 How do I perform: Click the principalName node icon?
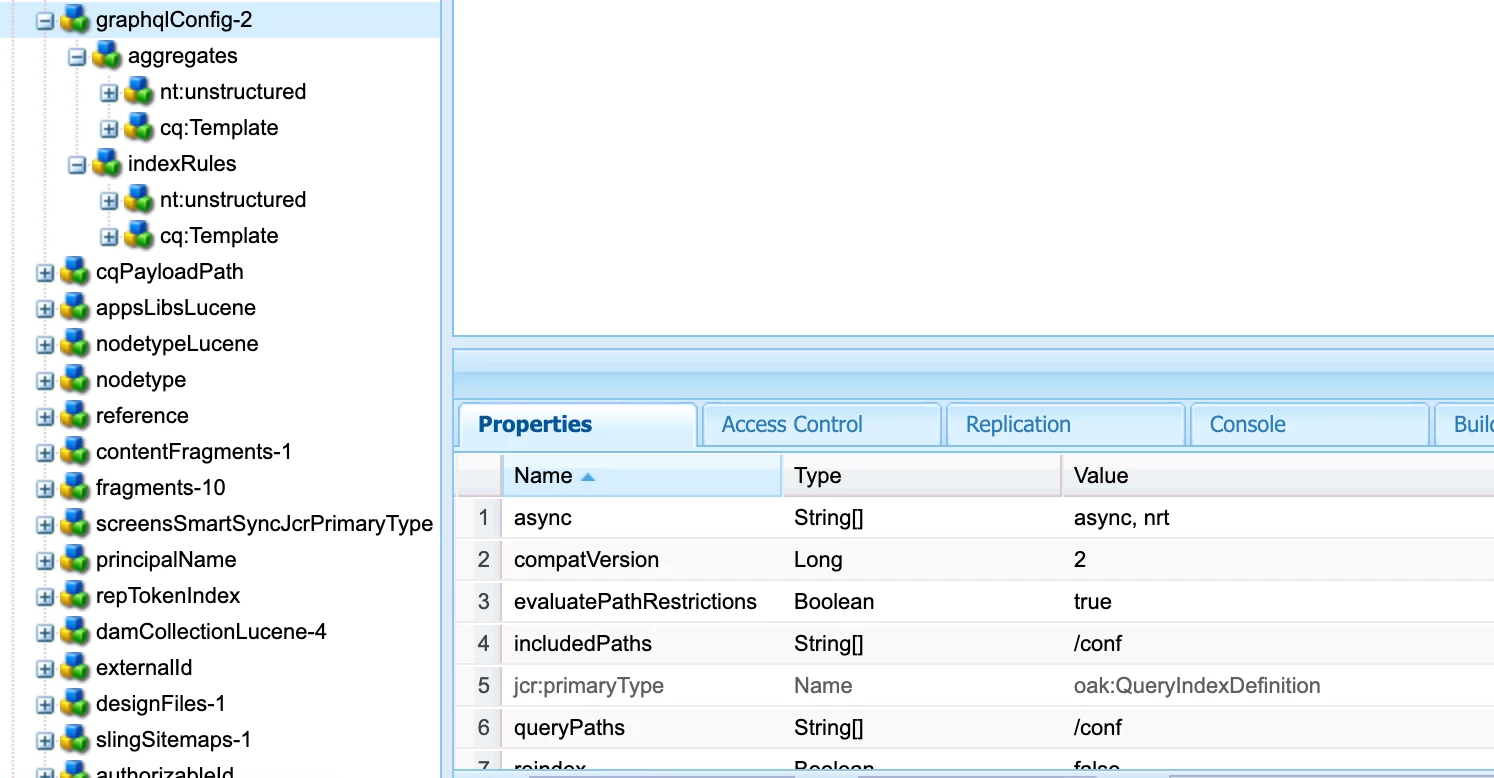(75, 560)
